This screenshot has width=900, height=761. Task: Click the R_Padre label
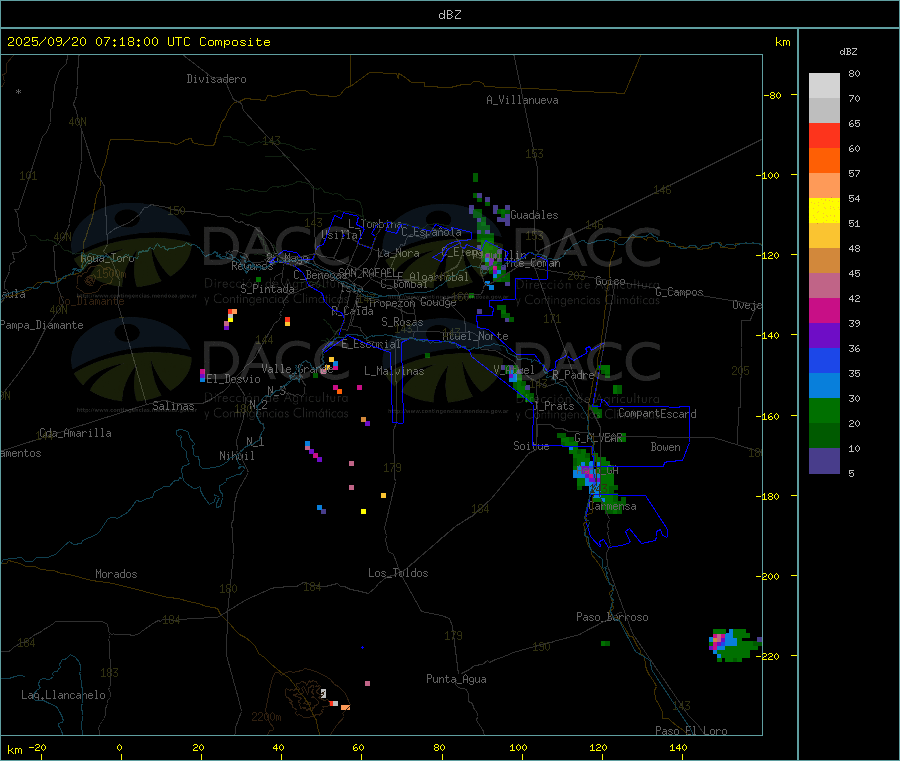(574, 375)
